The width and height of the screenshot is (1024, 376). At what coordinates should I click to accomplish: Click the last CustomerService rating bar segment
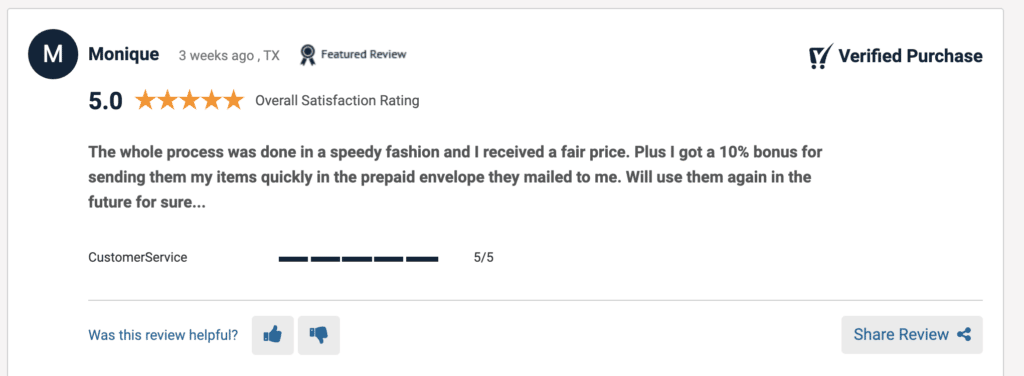coord(422,259)
